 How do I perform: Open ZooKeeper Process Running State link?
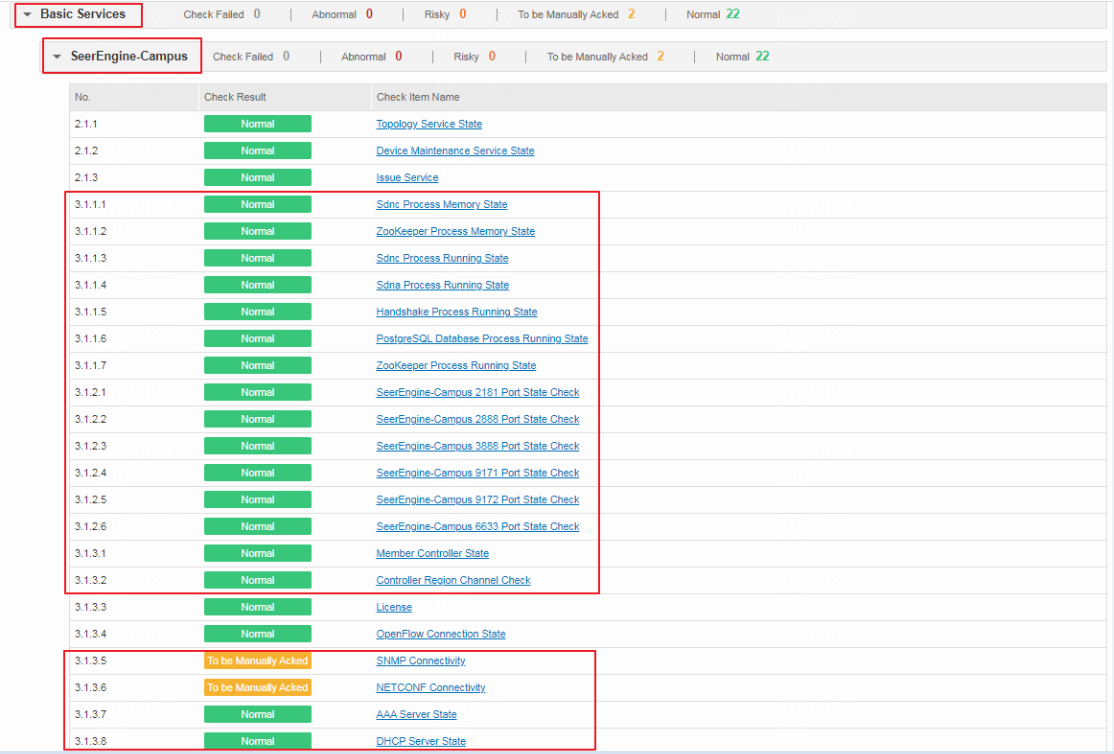[456, 365]
